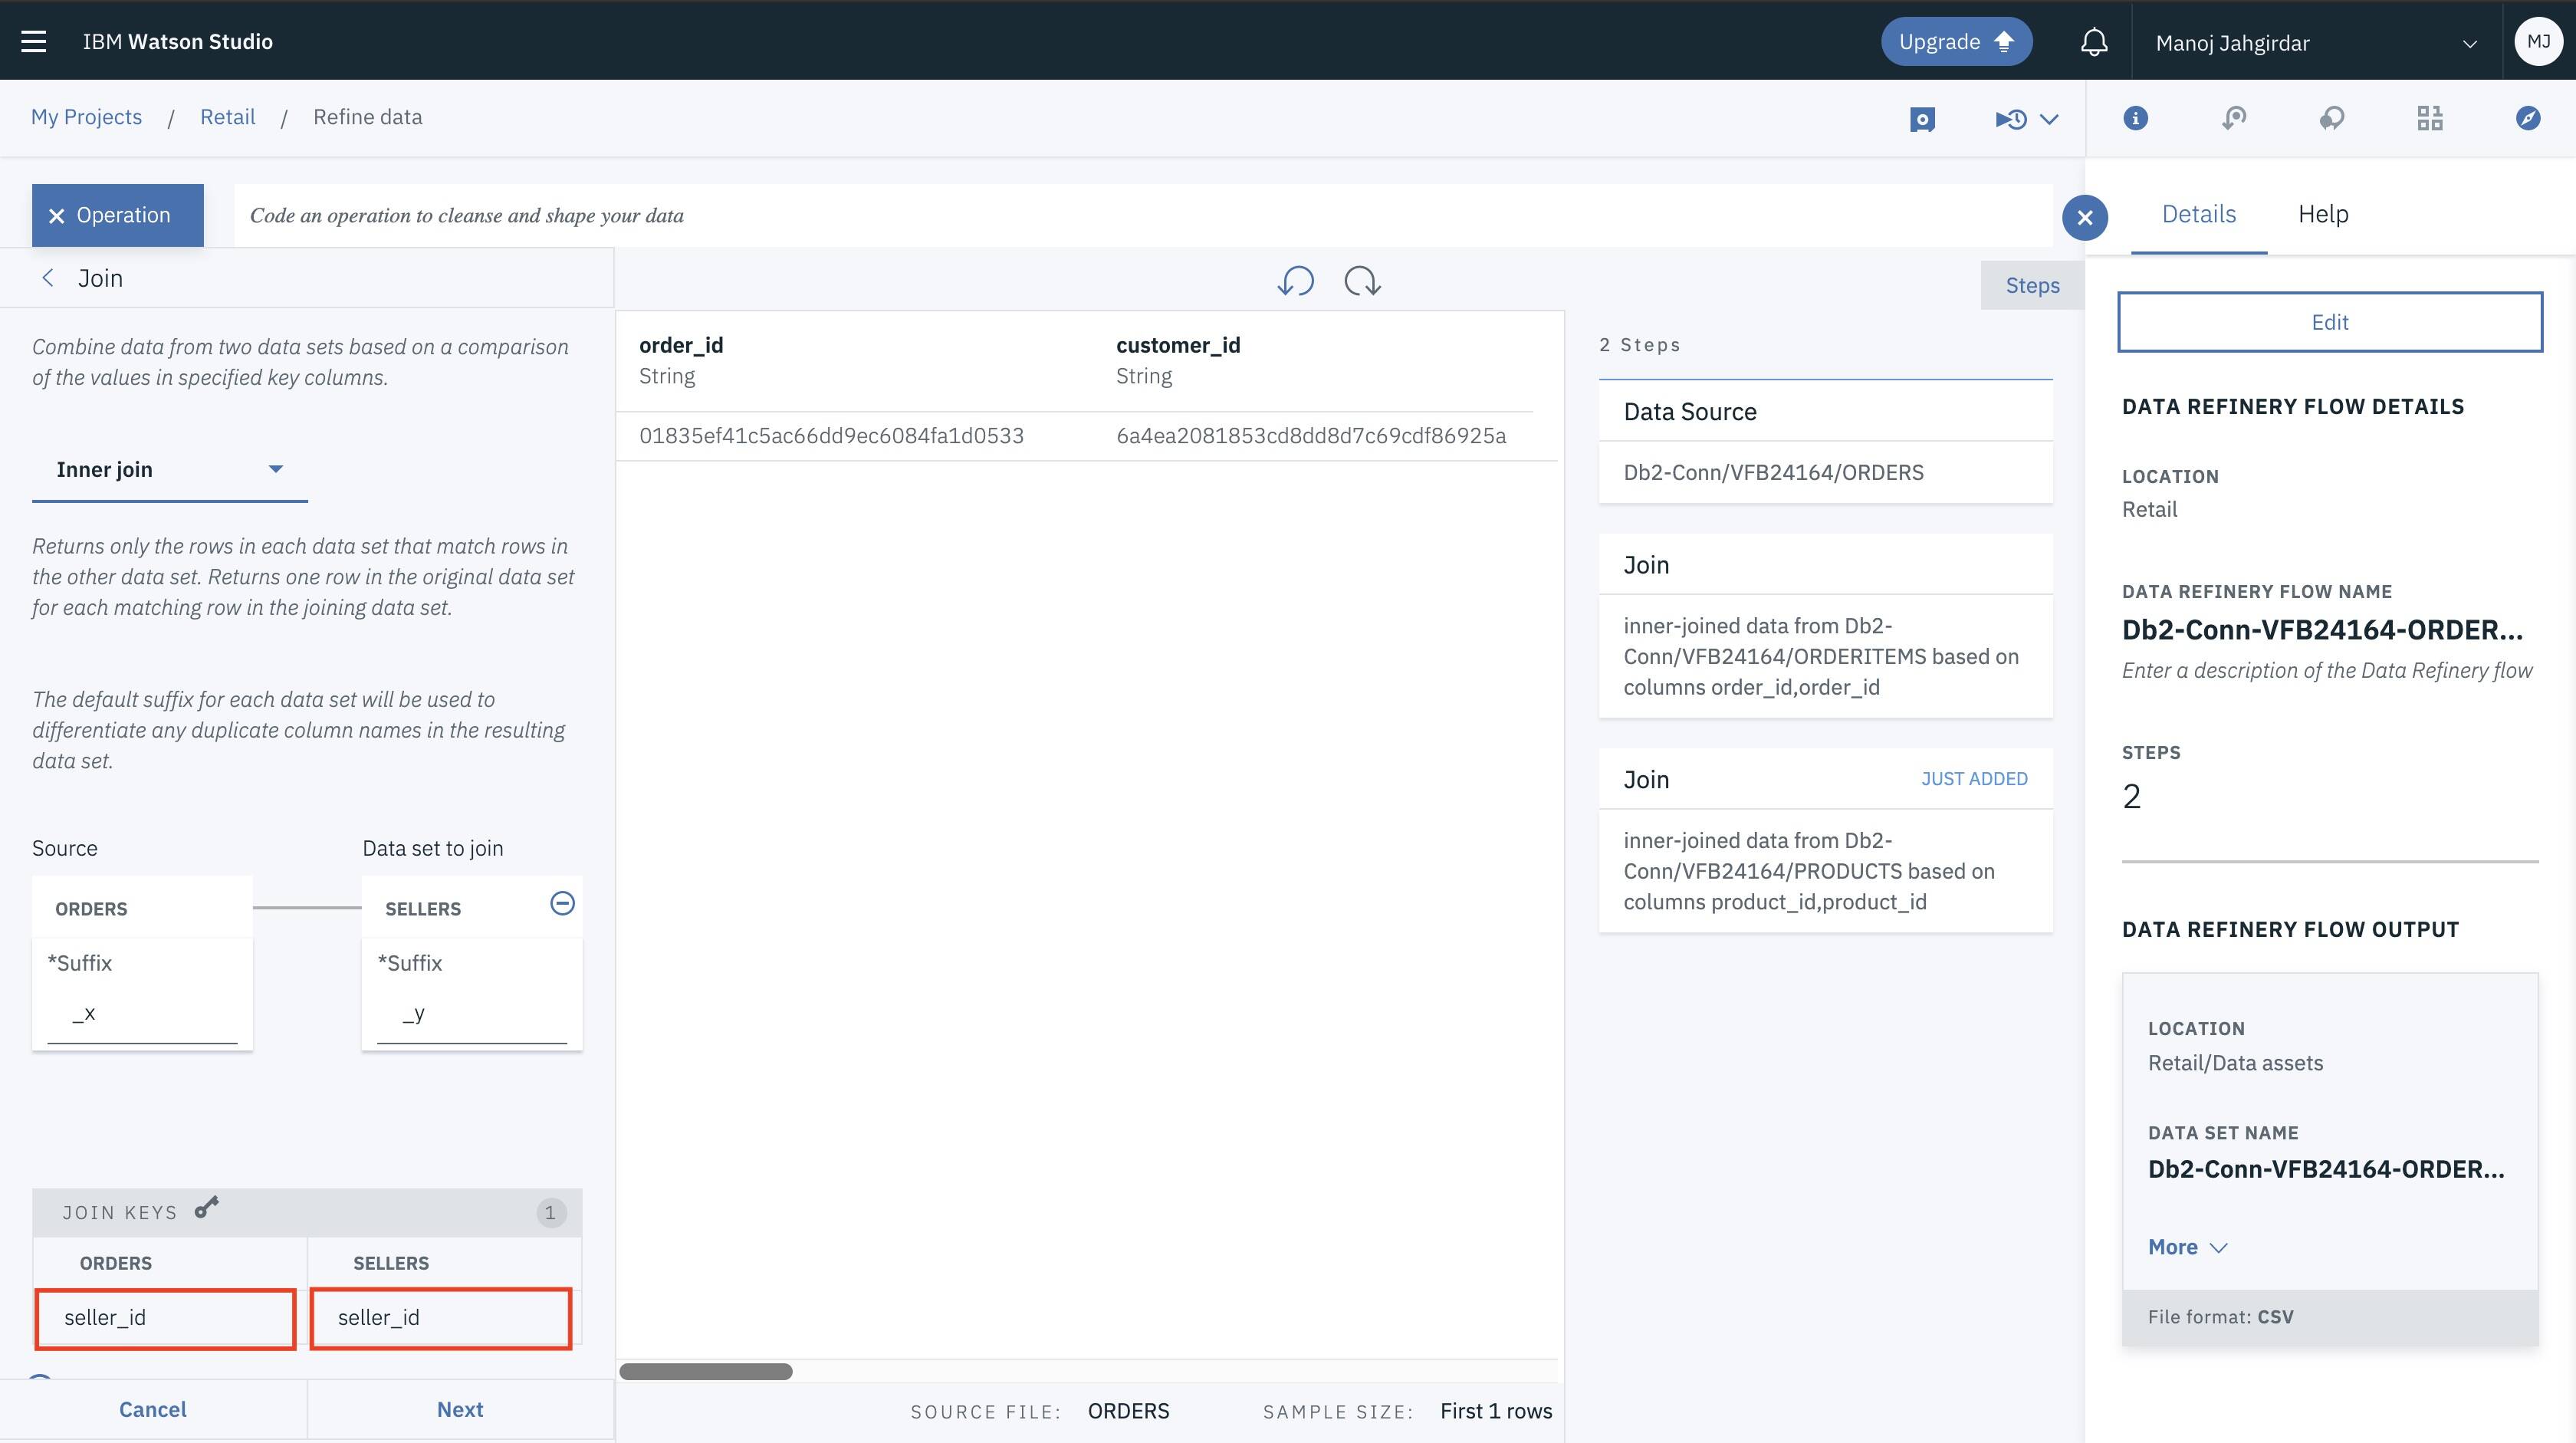Close the details side panel
Image resolution: width=2576 pixels, height=1443 pixels.
coord(2085,217)
